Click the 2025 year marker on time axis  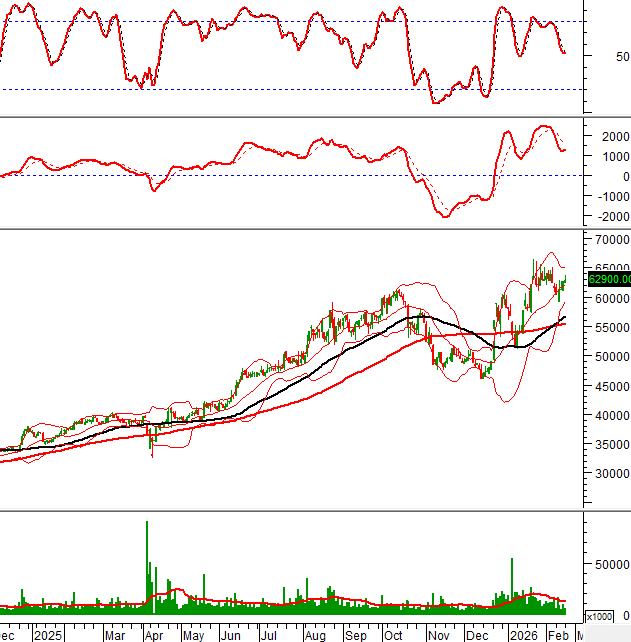pos(47,635)
